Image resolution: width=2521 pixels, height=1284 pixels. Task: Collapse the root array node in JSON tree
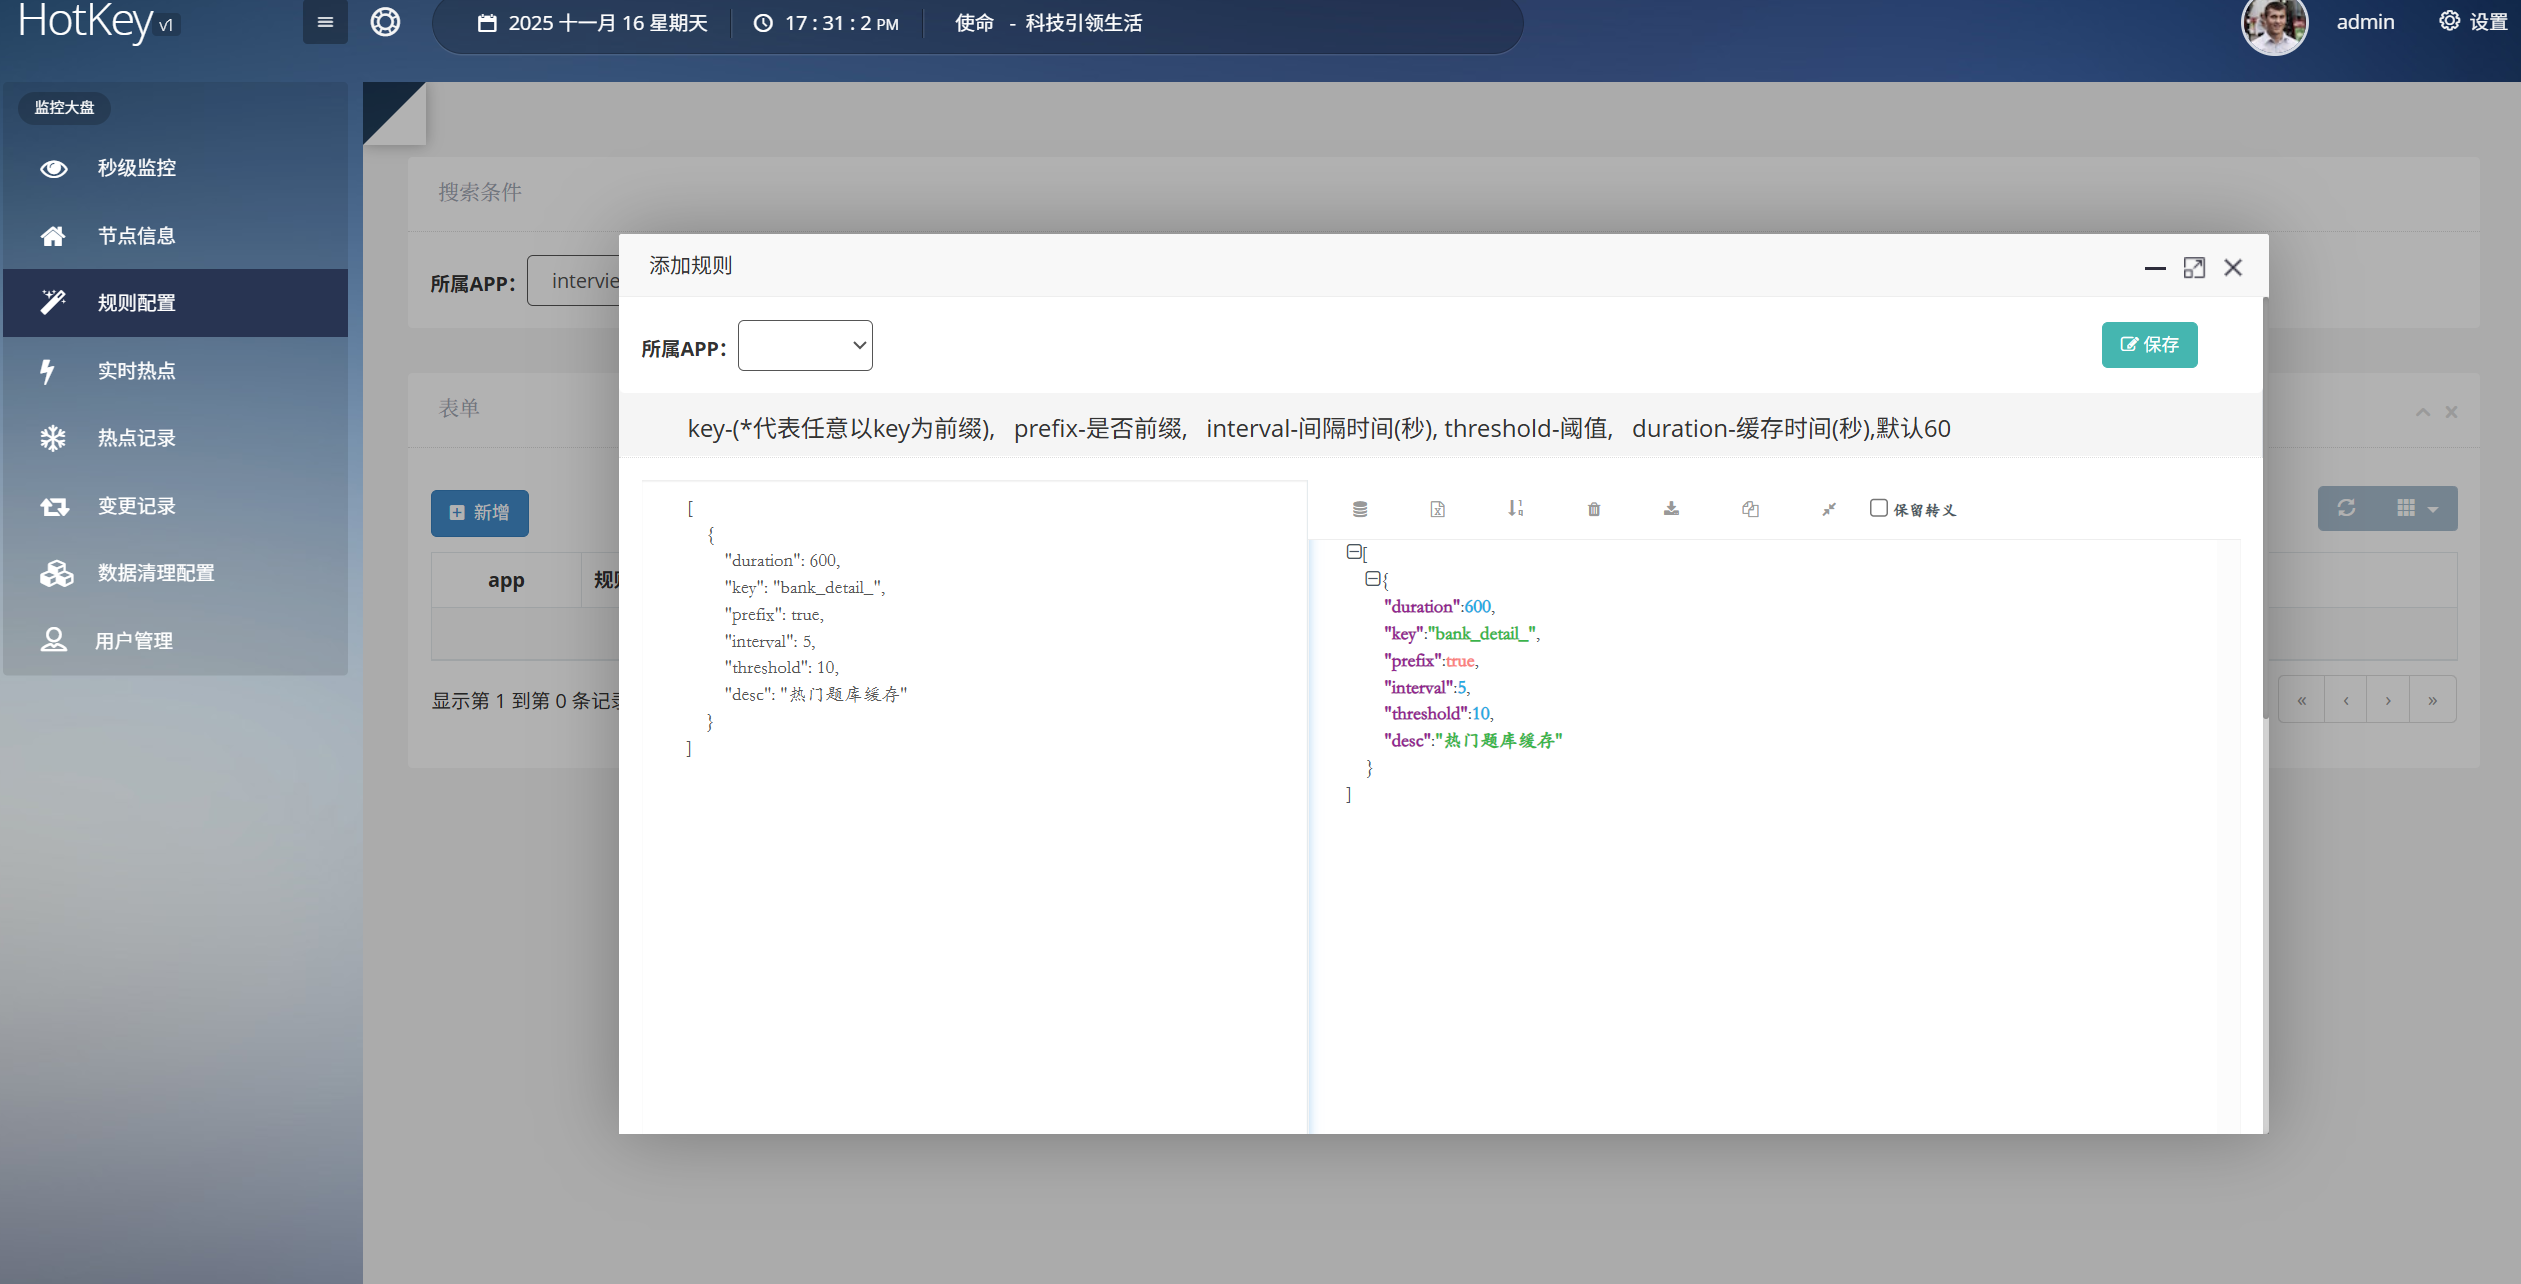point(1354,551)
